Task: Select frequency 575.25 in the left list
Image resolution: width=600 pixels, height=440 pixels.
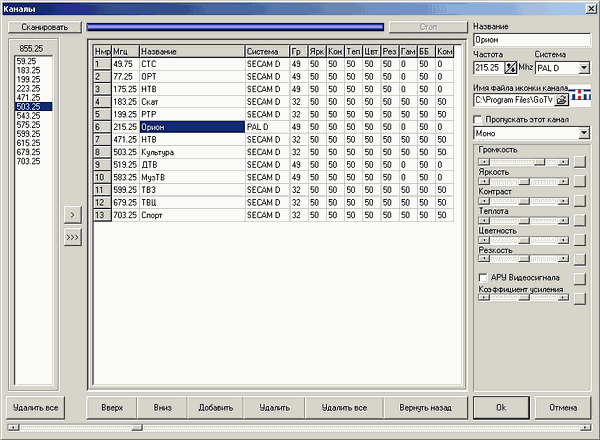Action: pyautogui.click(x=33, y=125)
